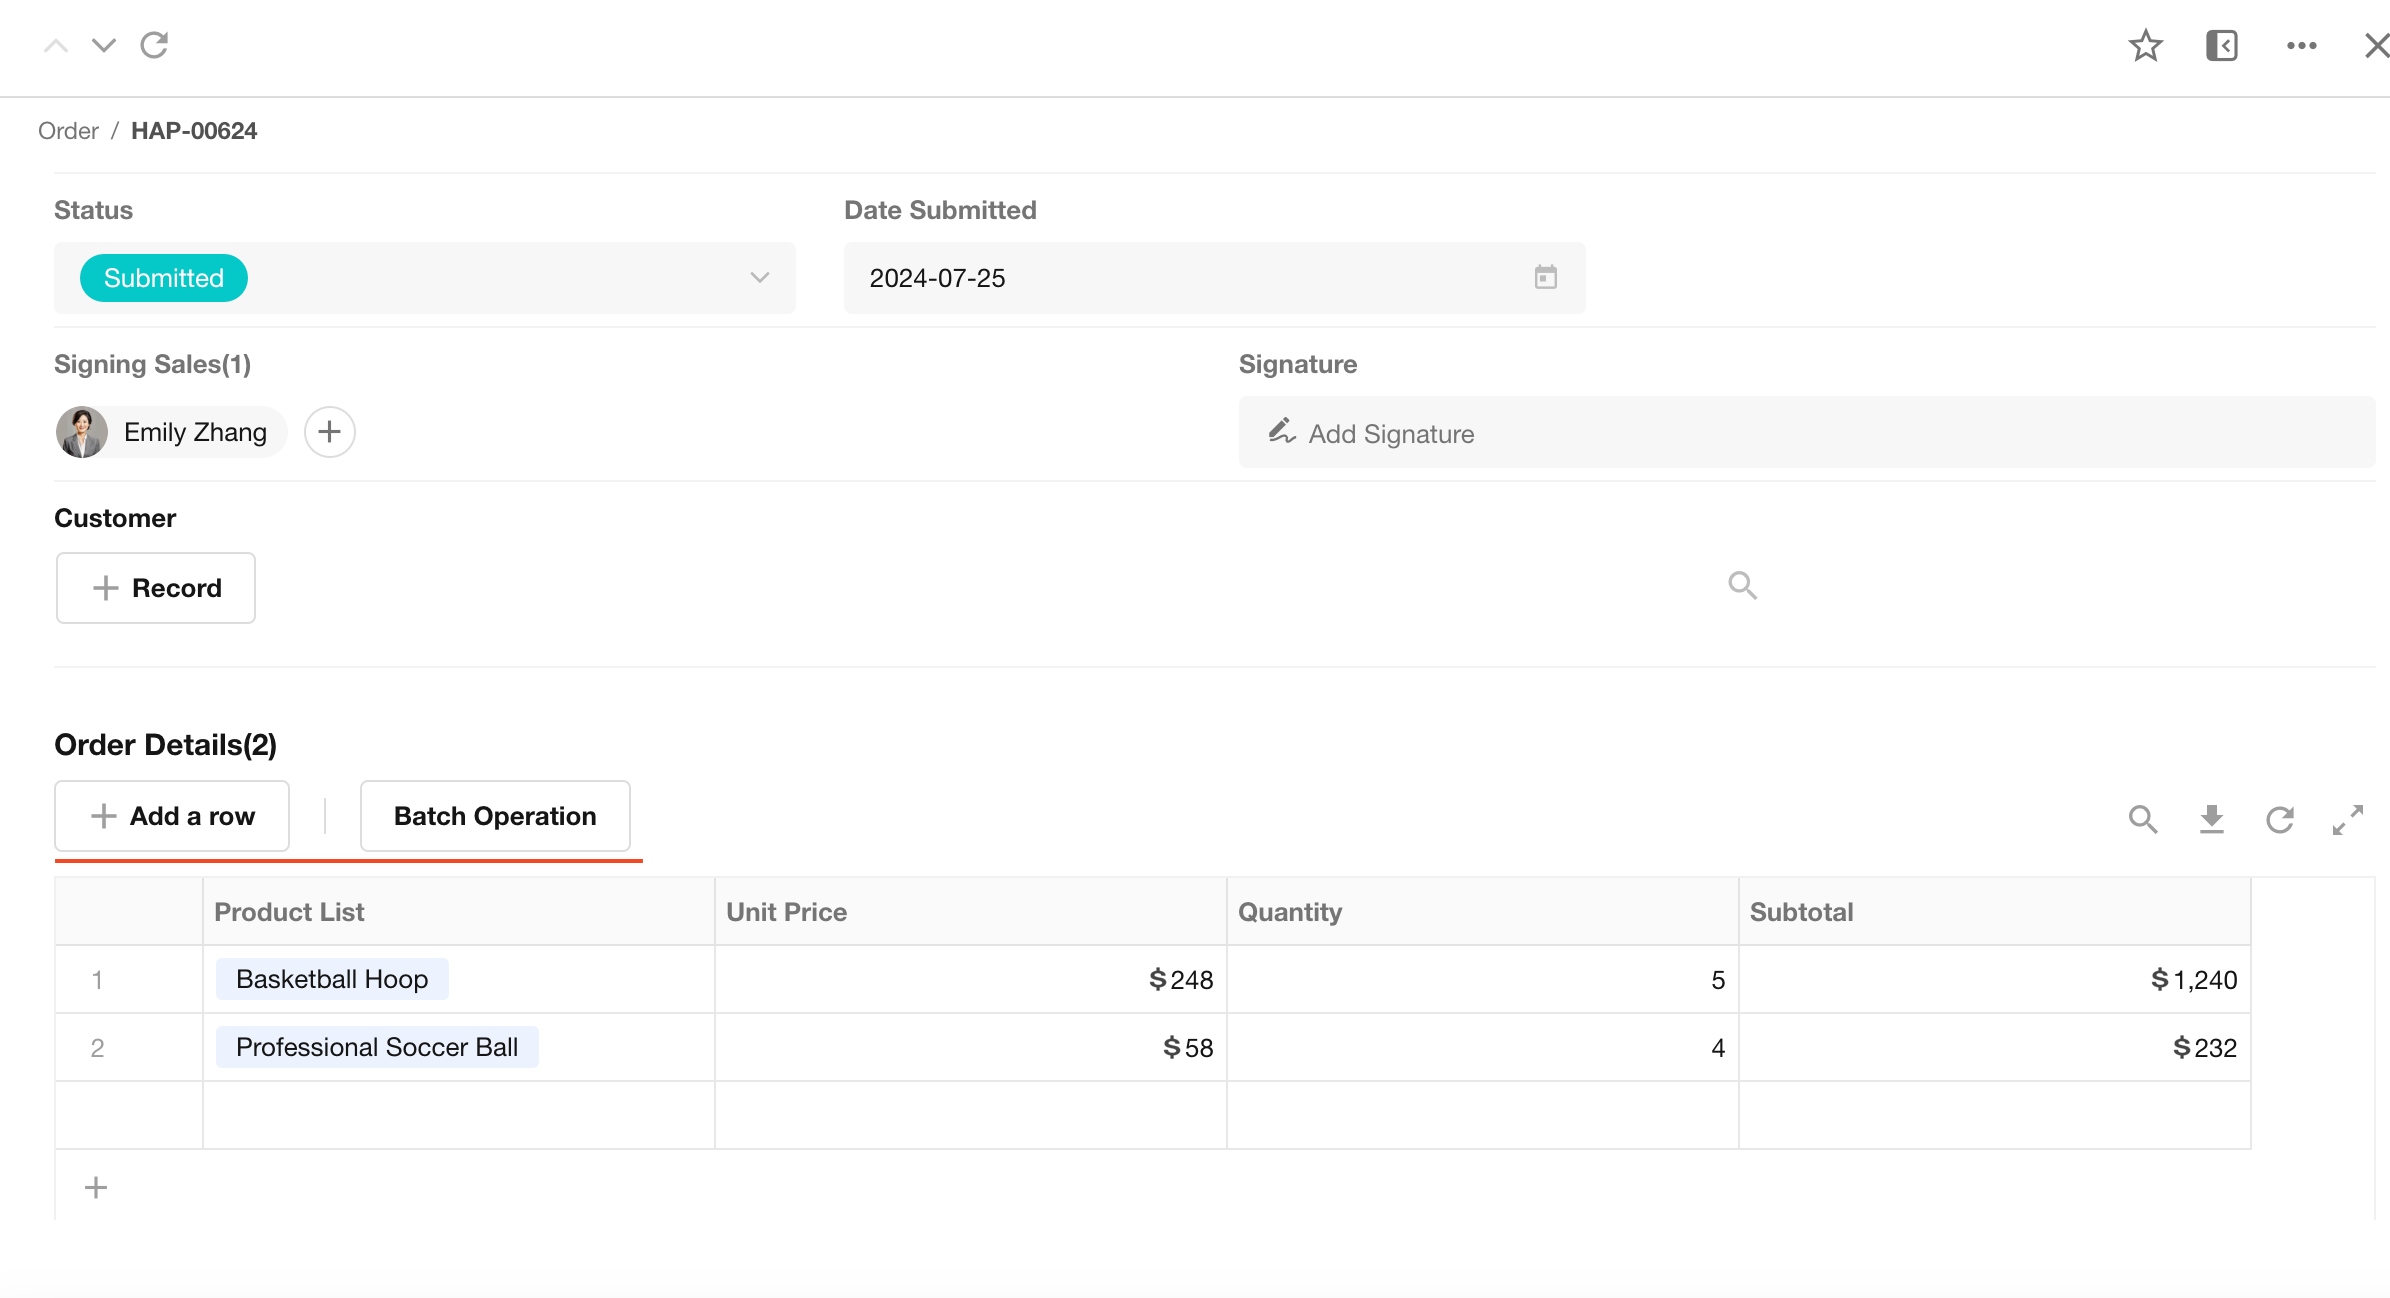Click plus icon below the table rows
This screenshot has height=1298, width=2390.
click(96, 1187)
